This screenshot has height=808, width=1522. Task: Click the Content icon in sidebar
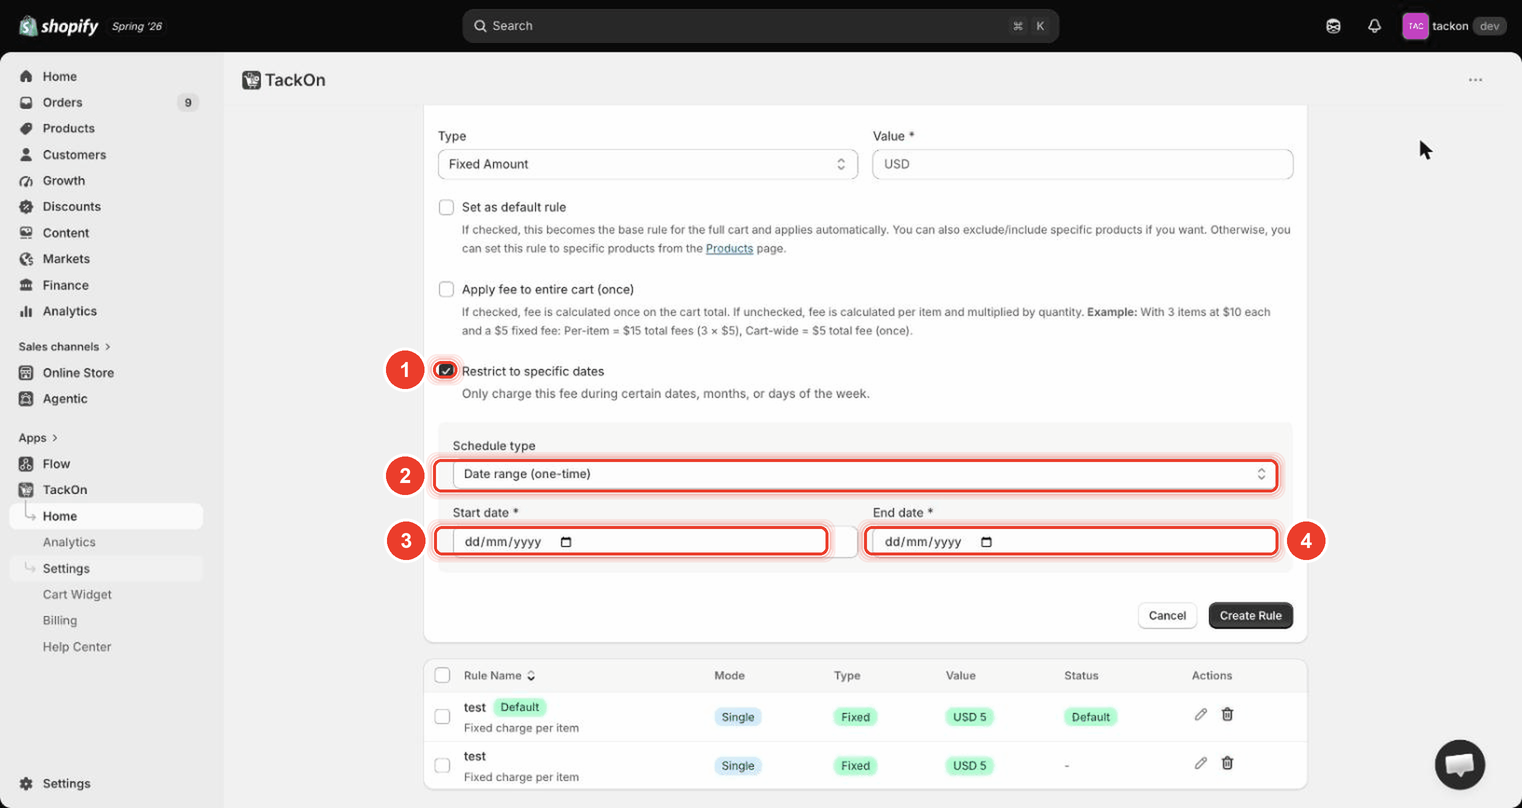click(x=26, y=233)
